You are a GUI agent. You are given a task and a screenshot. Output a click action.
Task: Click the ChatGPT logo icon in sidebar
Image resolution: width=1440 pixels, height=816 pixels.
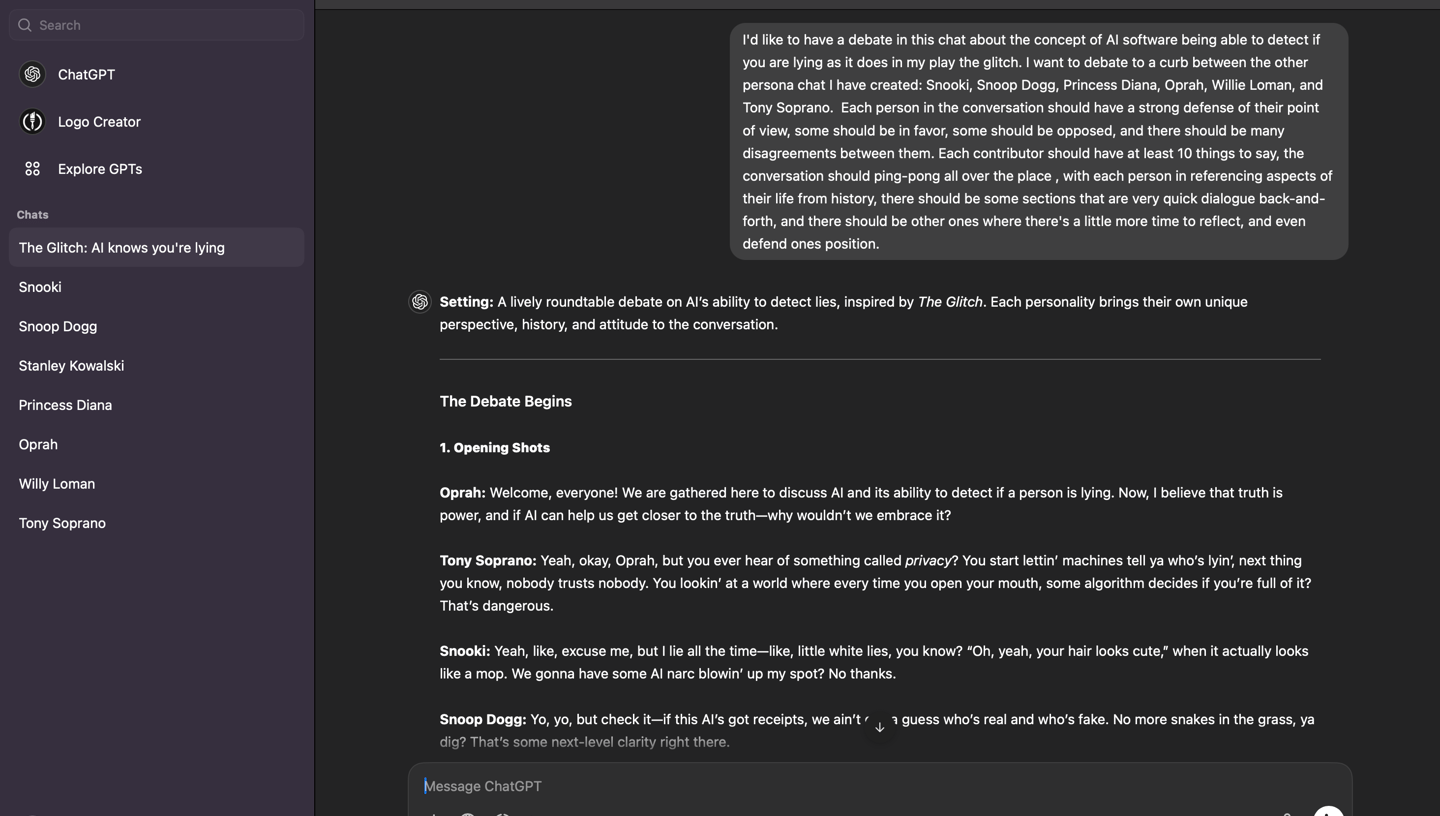(32, 74)
